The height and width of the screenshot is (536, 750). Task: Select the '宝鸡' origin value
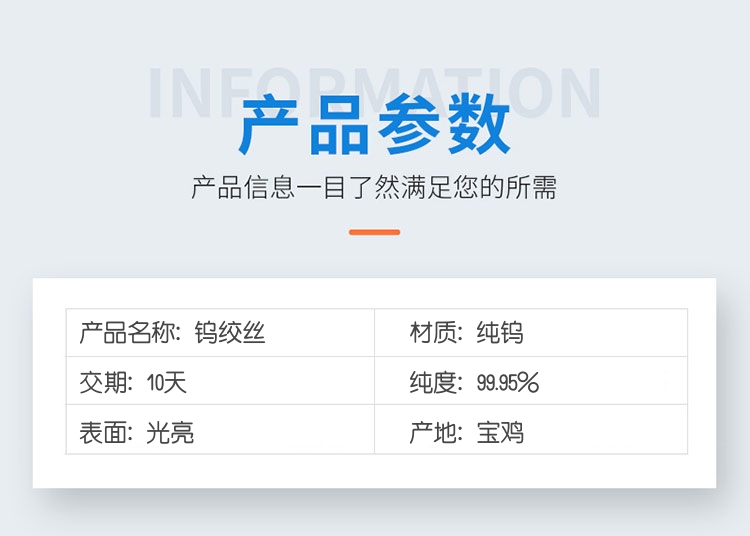pyautogui.click(x=500, y=432)
